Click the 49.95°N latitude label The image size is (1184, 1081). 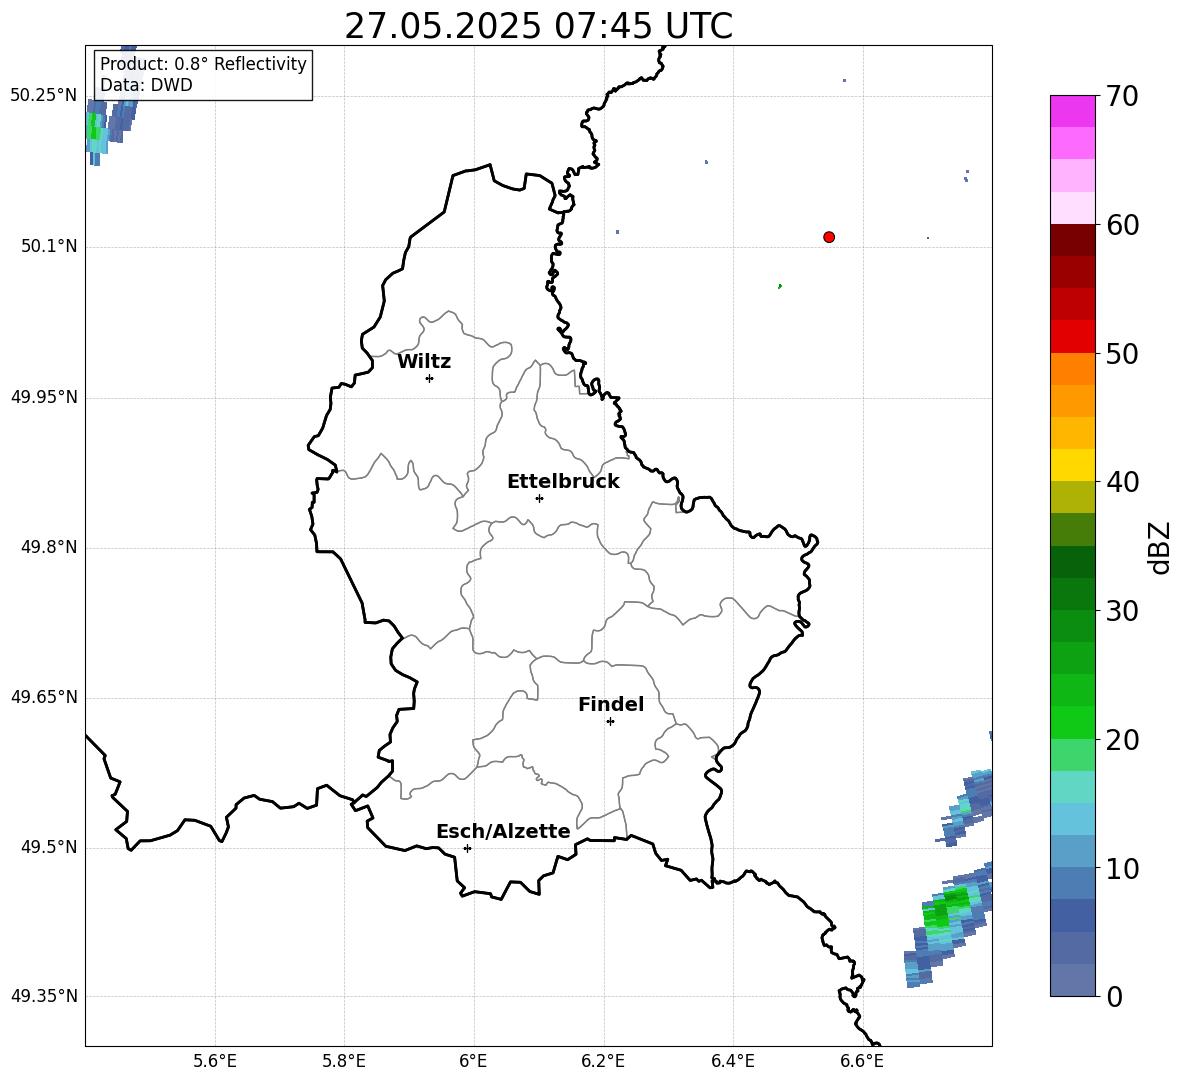pos(44,397)
